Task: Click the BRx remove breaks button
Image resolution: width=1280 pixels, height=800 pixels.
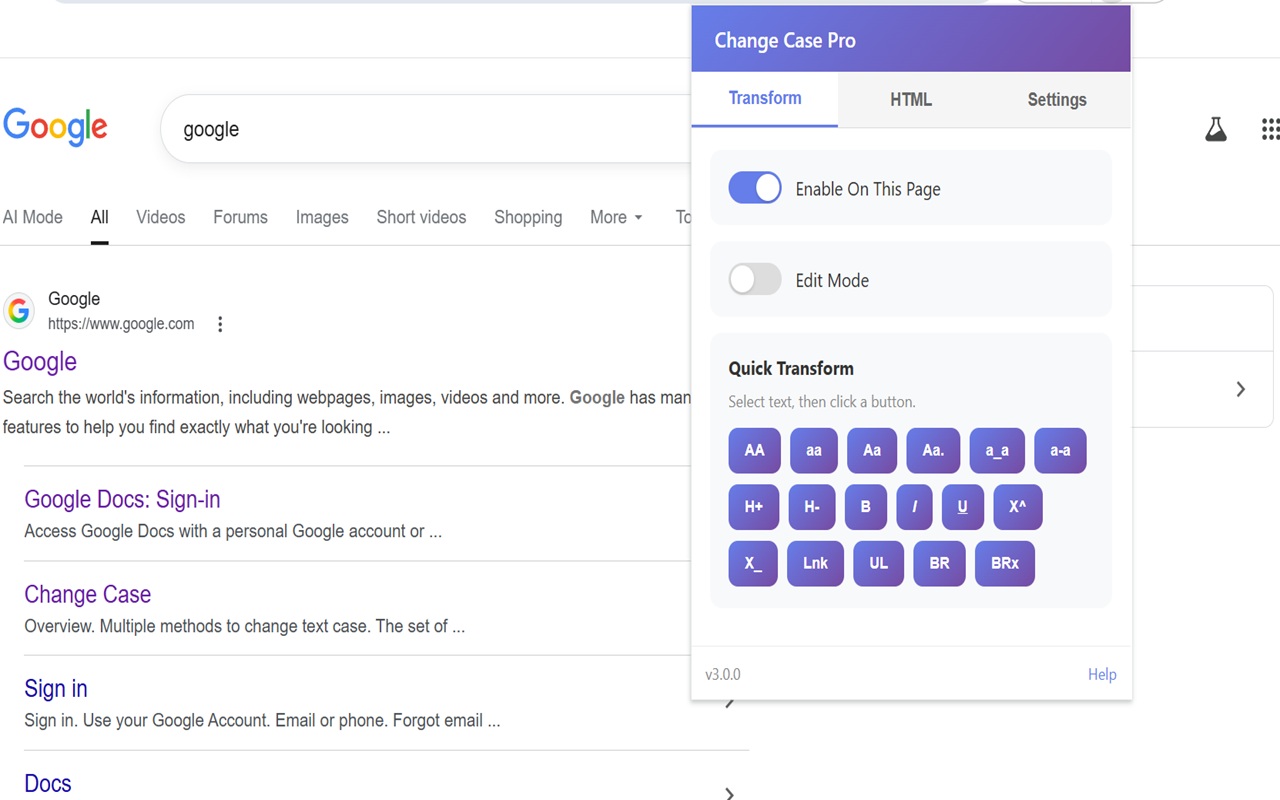Action: (1005, 563)
